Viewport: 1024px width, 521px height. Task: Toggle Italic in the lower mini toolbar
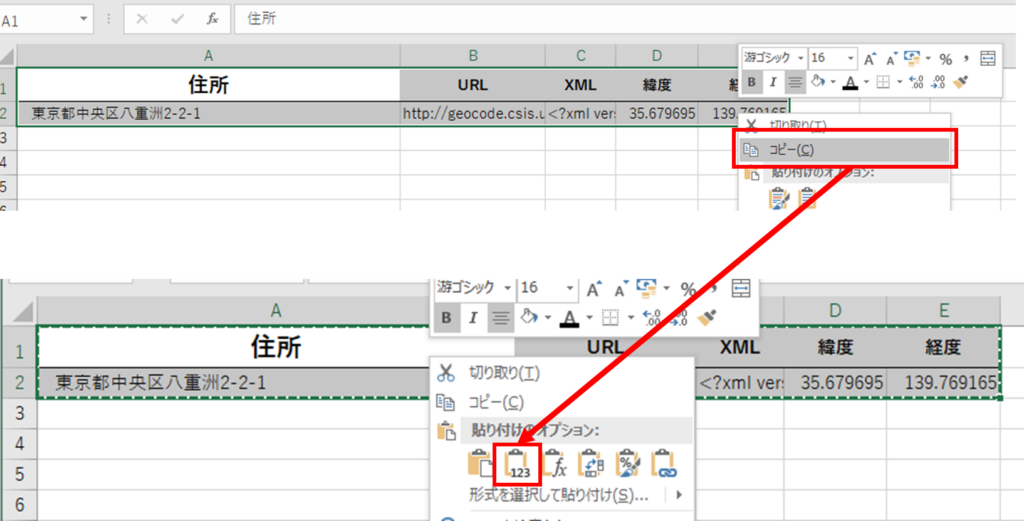tap(472, 318)
